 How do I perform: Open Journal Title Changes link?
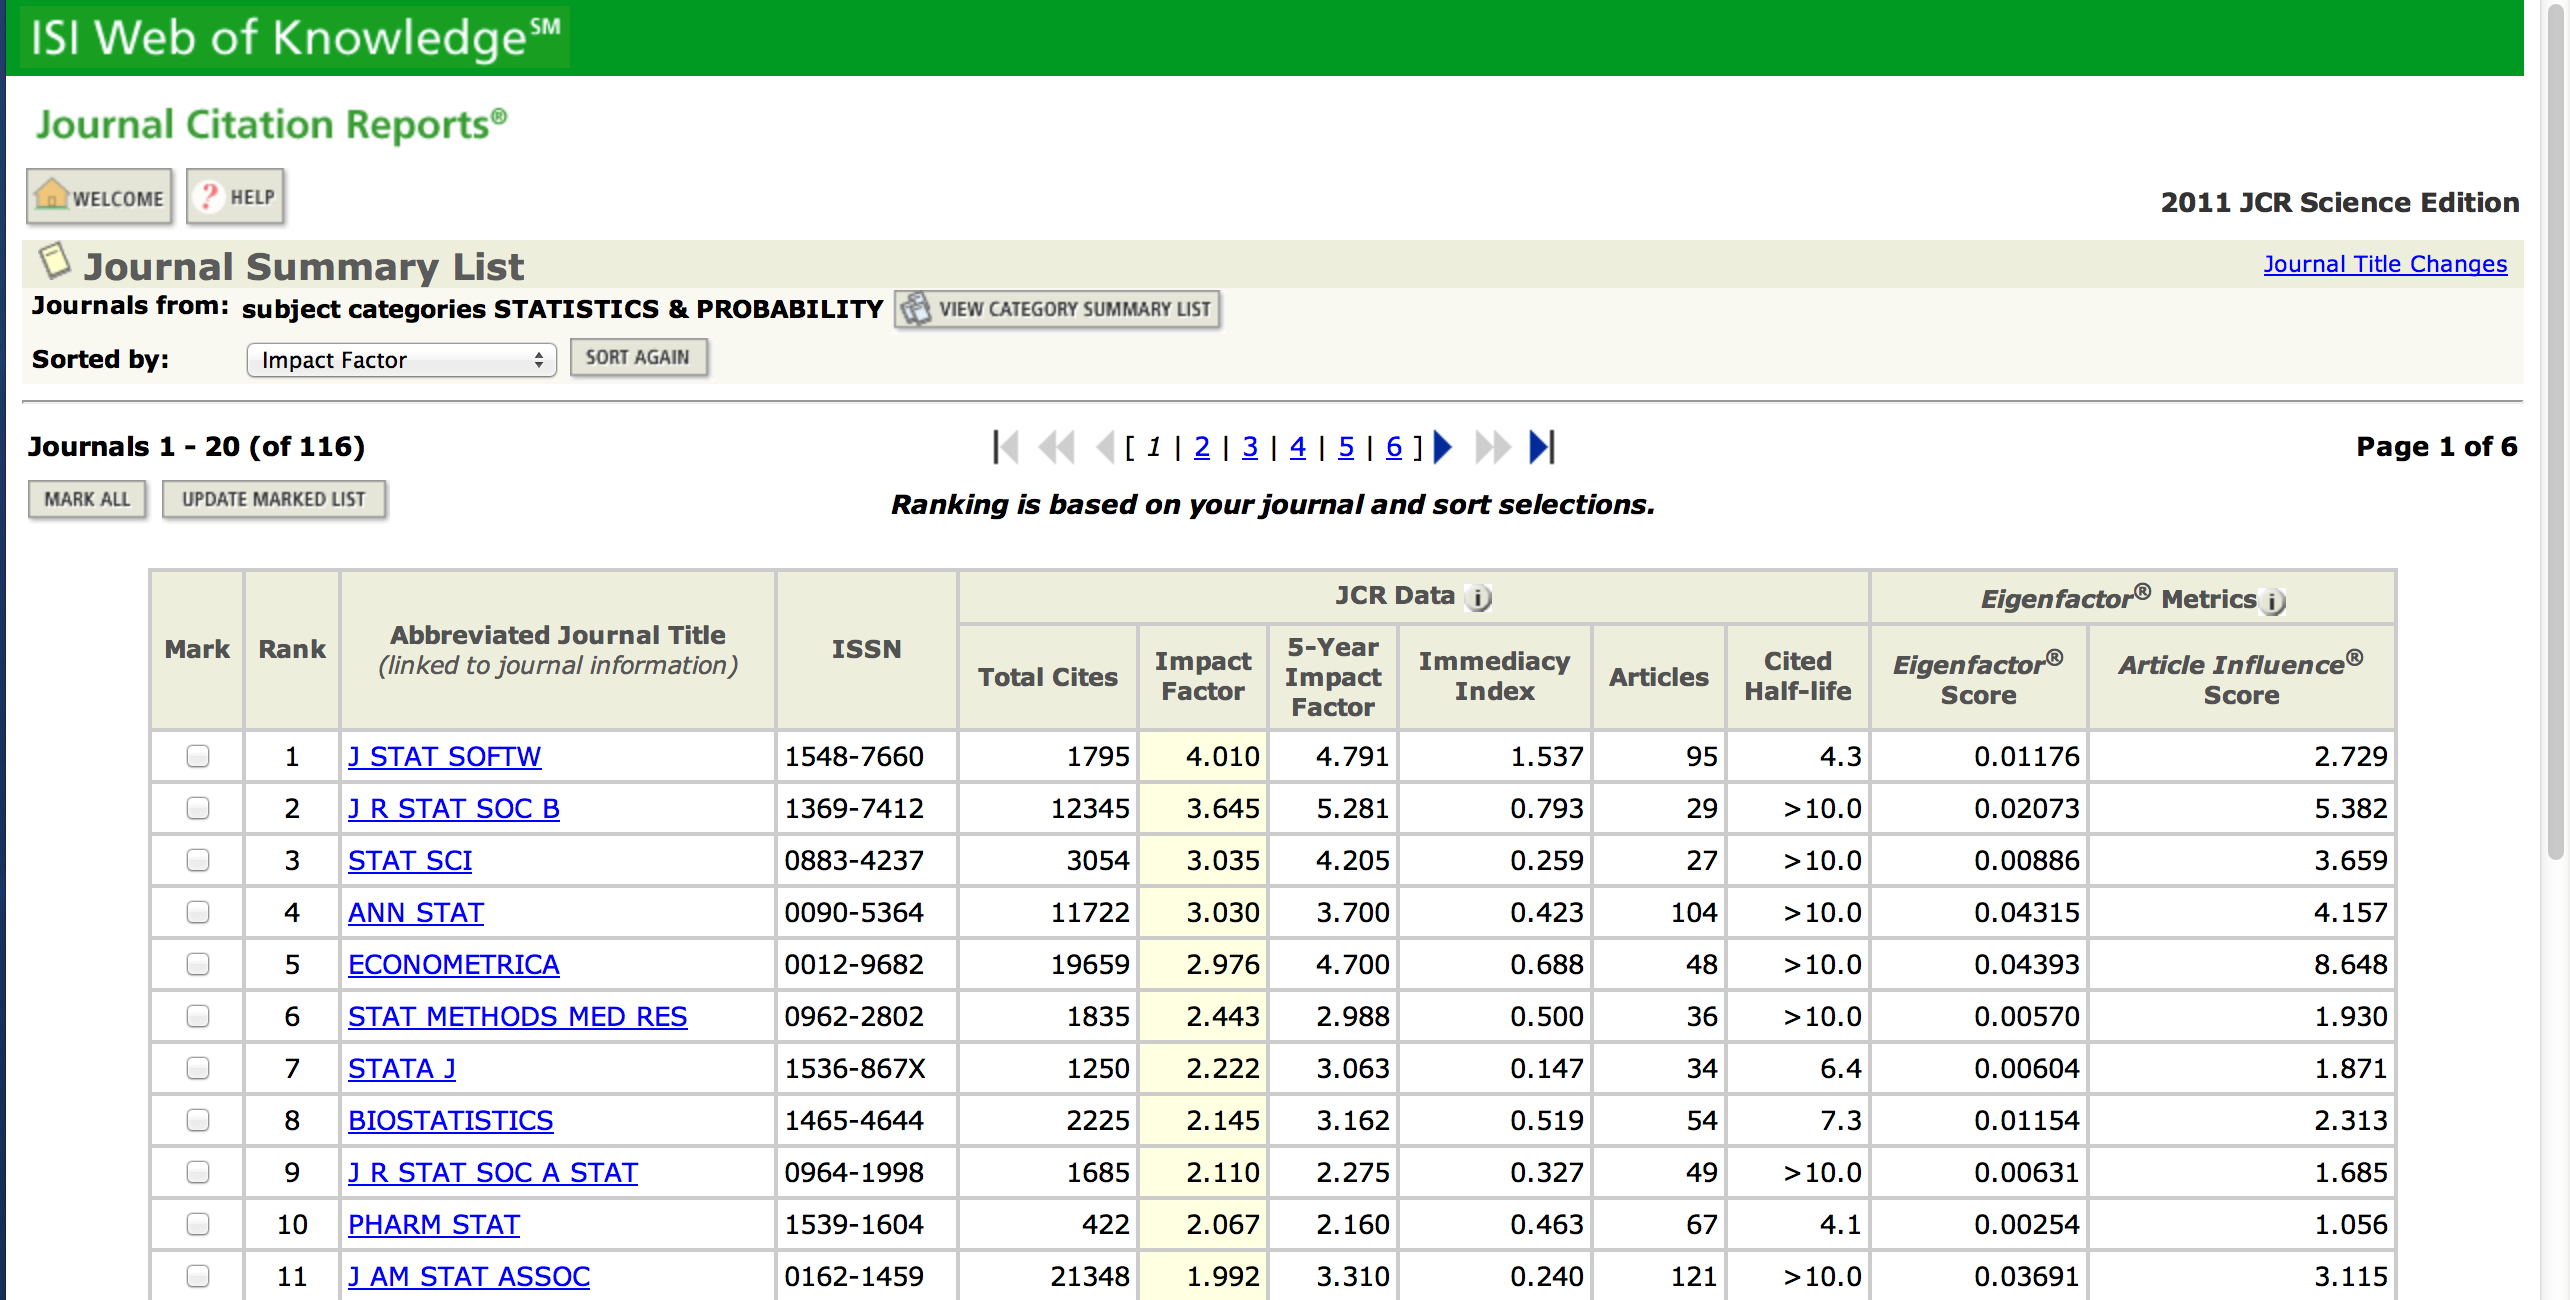2385,264
